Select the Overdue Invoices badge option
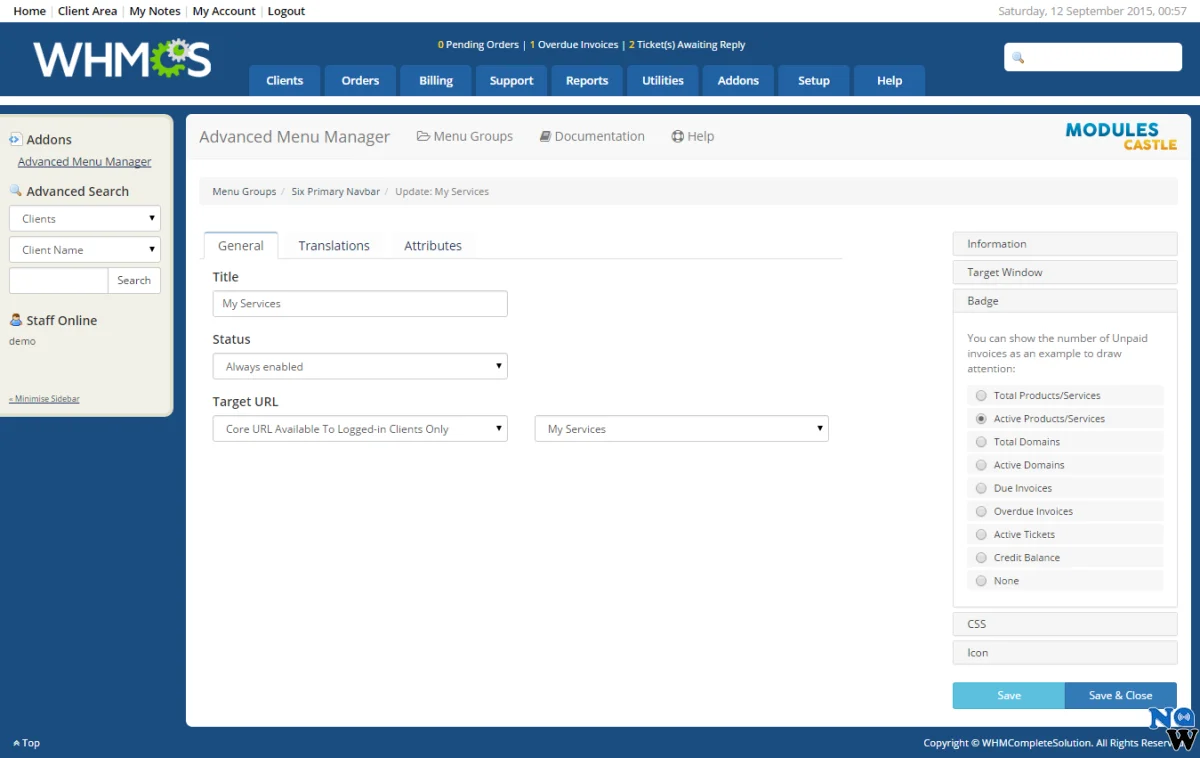The width and height of the screenshot is (1200, 758). click(981, 512)
